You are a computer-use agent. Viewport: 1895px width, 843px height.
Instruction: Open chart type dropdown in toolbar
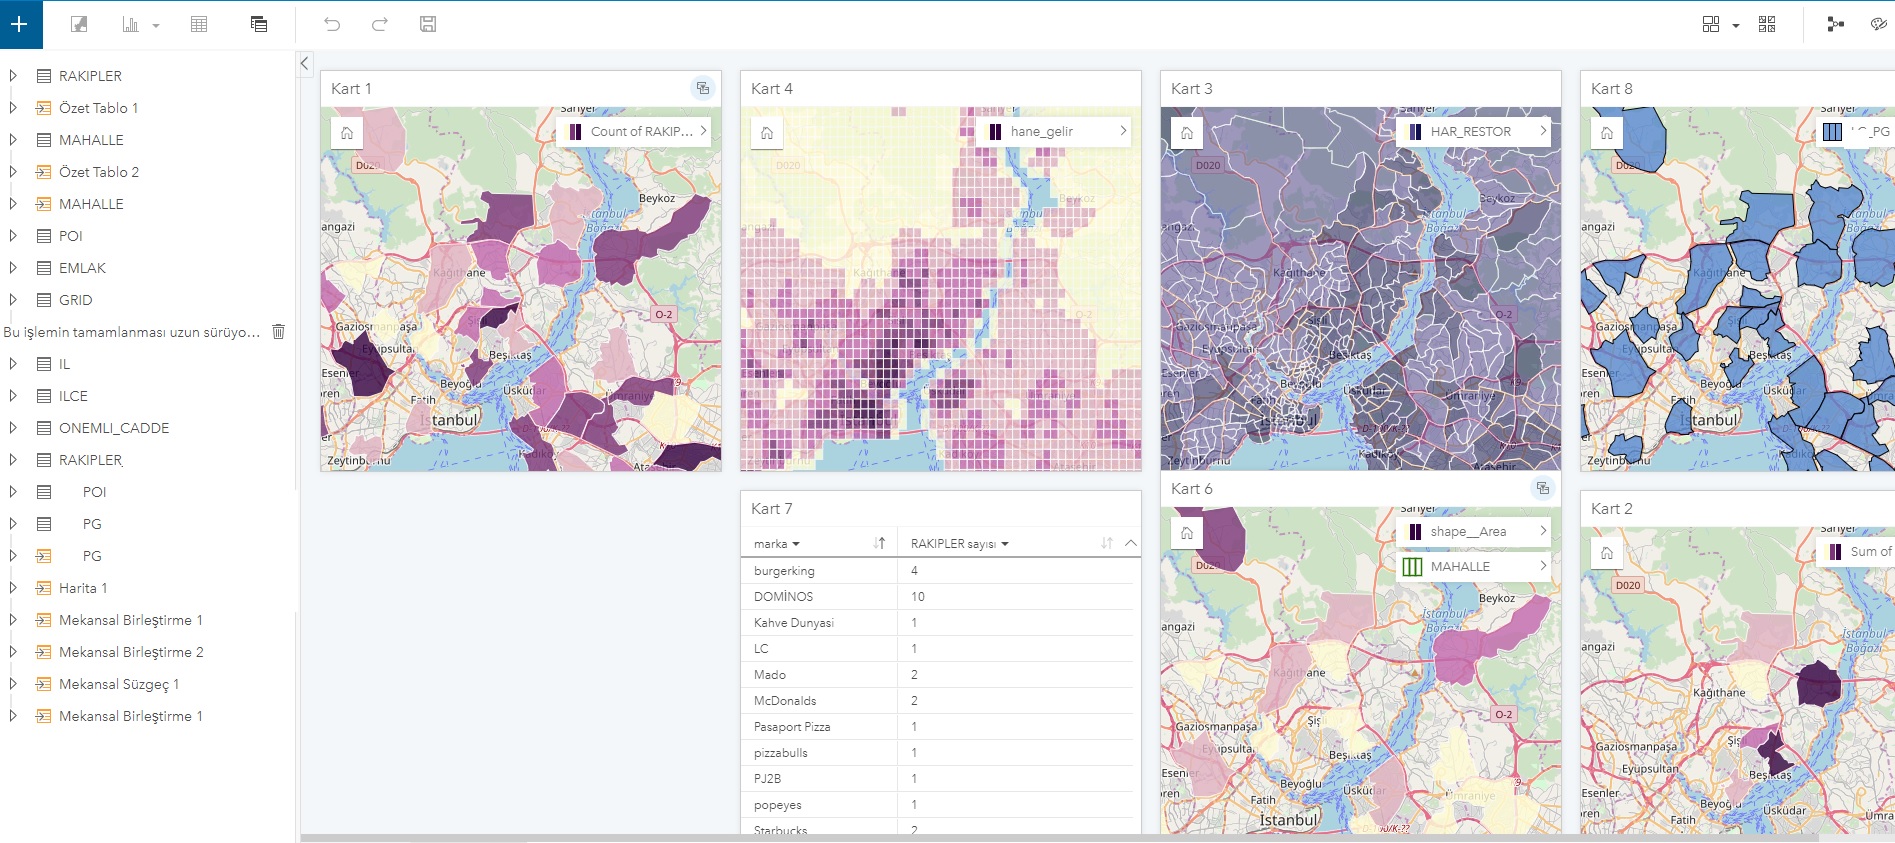155,26
